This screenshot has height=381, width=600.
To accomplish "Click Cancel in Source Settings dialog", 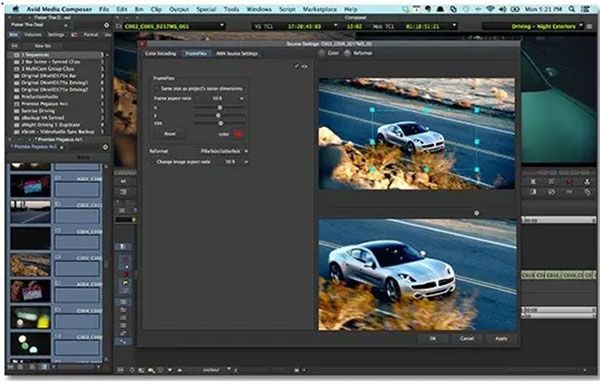I will [467, 338].
